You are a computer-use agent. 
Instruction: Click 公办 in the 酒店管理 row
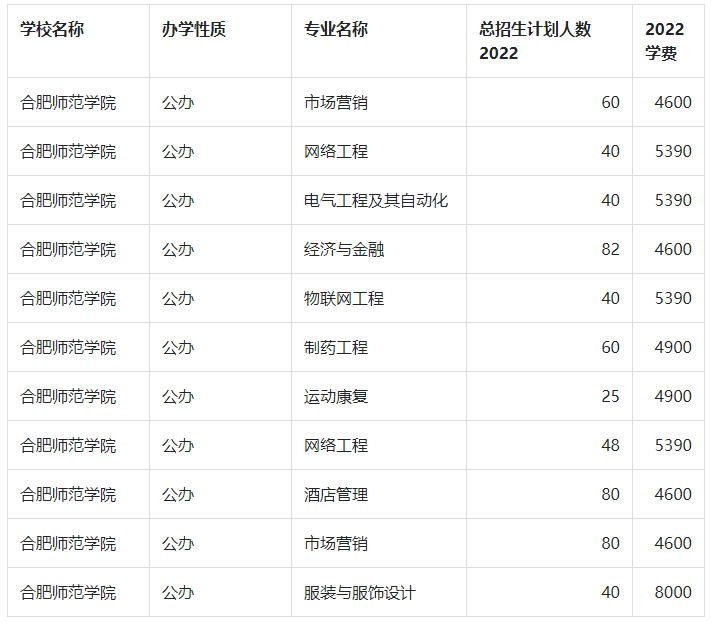pyautogui.click(x=178, y=494)
